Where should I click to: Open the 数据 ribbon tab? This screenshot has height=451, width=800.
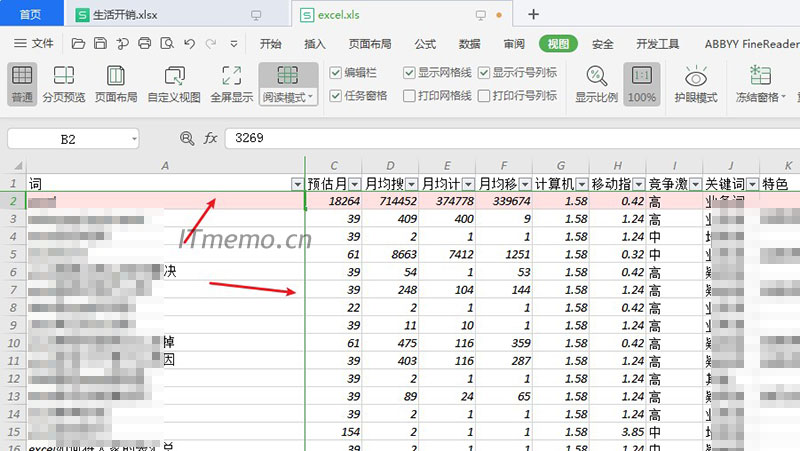tap(469, 44)
